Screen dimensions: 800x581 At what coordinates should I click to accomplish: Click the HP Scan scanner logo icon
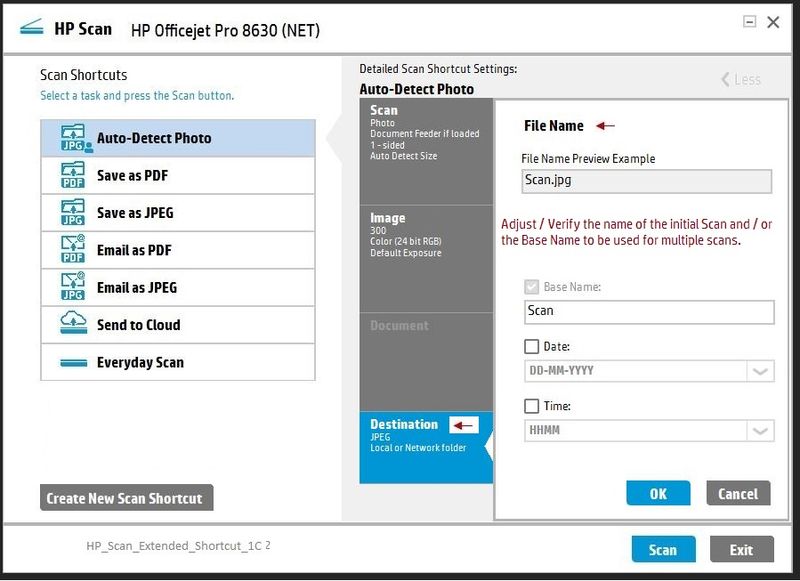coord(32,27)
